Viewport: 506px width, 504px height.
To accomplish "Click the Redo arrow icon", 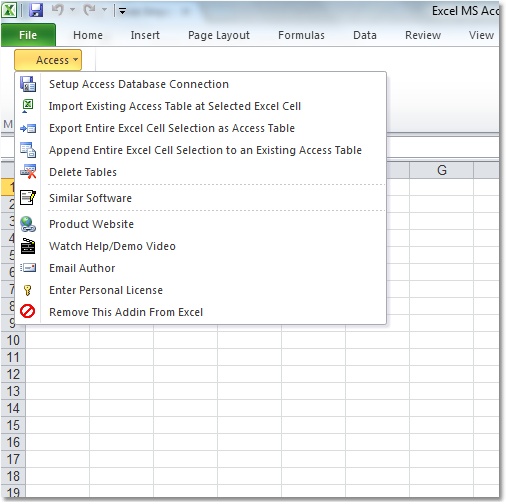I will pyautogui.click(x=90, y=10).
